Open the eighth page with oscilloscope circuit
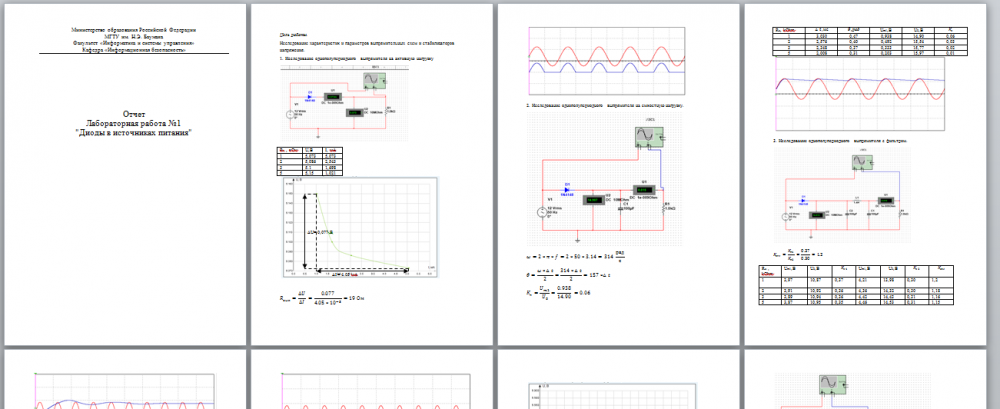This screenshot has width=1000, height=409. 867,379
